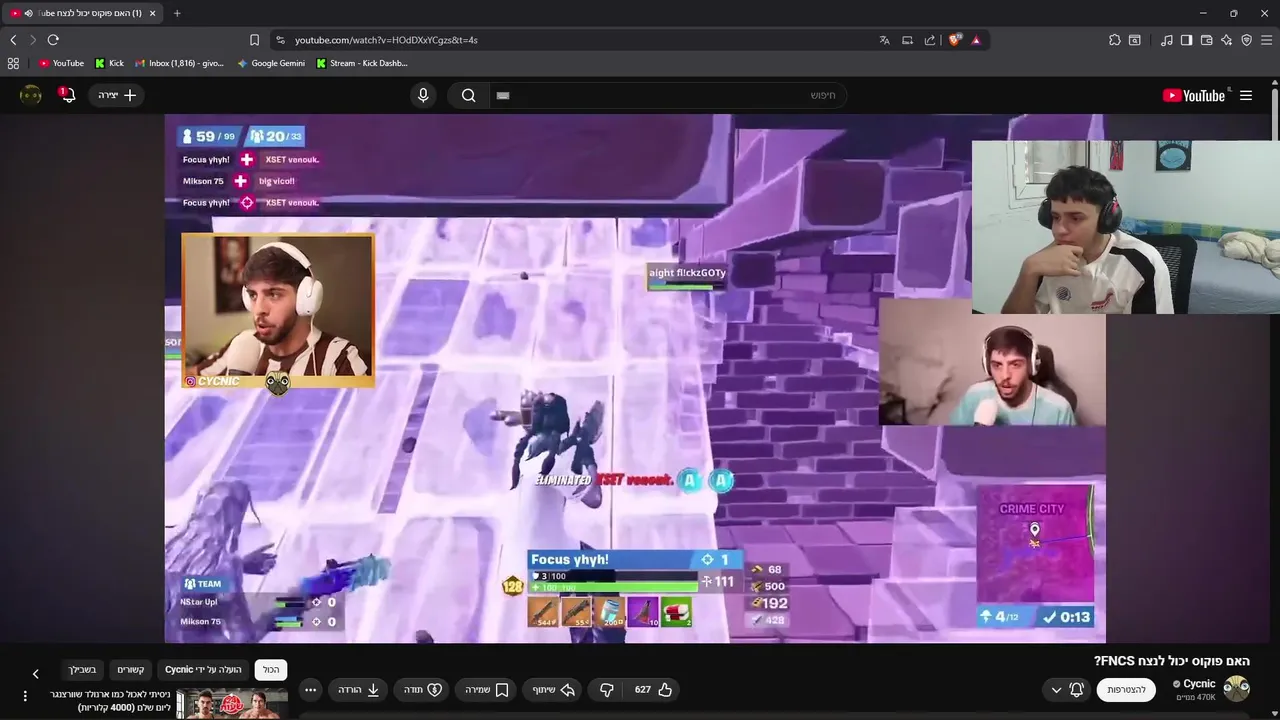
Task: Open browser extensions puzzle icon
Action: click(1115, 40)
